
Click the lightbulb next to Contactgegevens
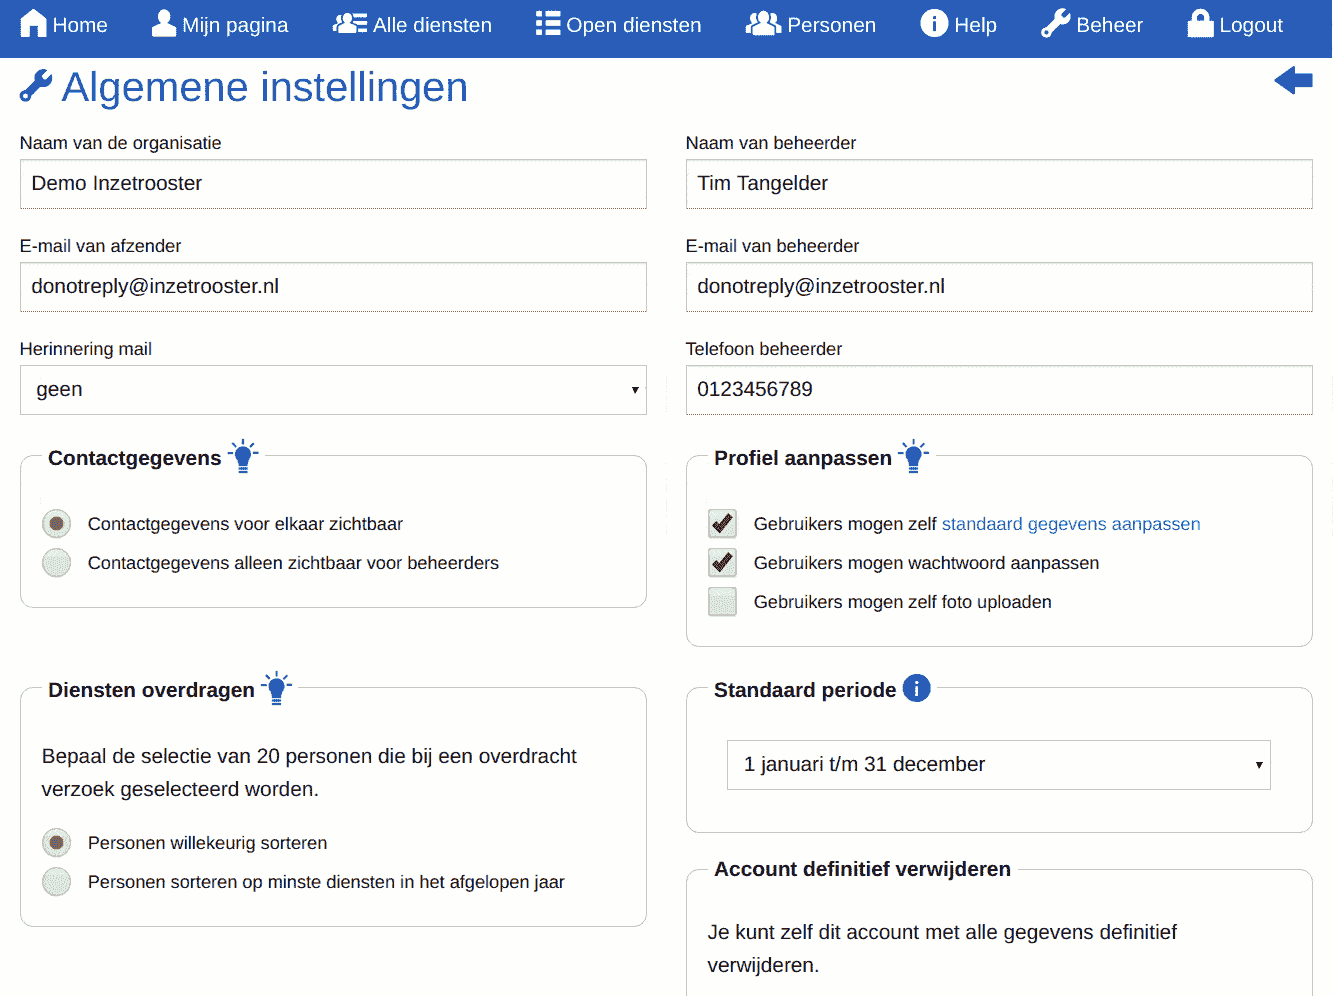[x=243, y=456]
